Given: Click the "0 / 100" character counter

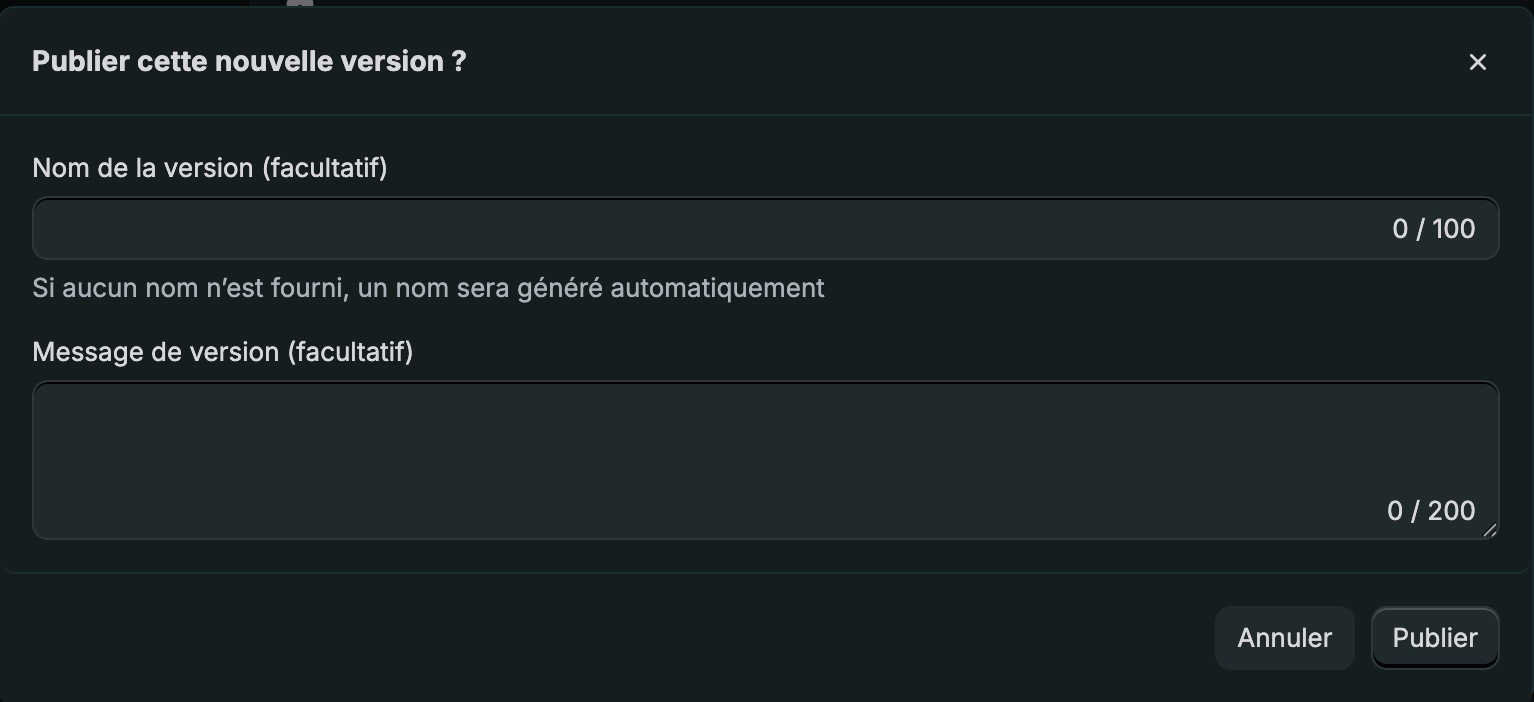Looking at the screenshot, I should [x=1433, y=229].
